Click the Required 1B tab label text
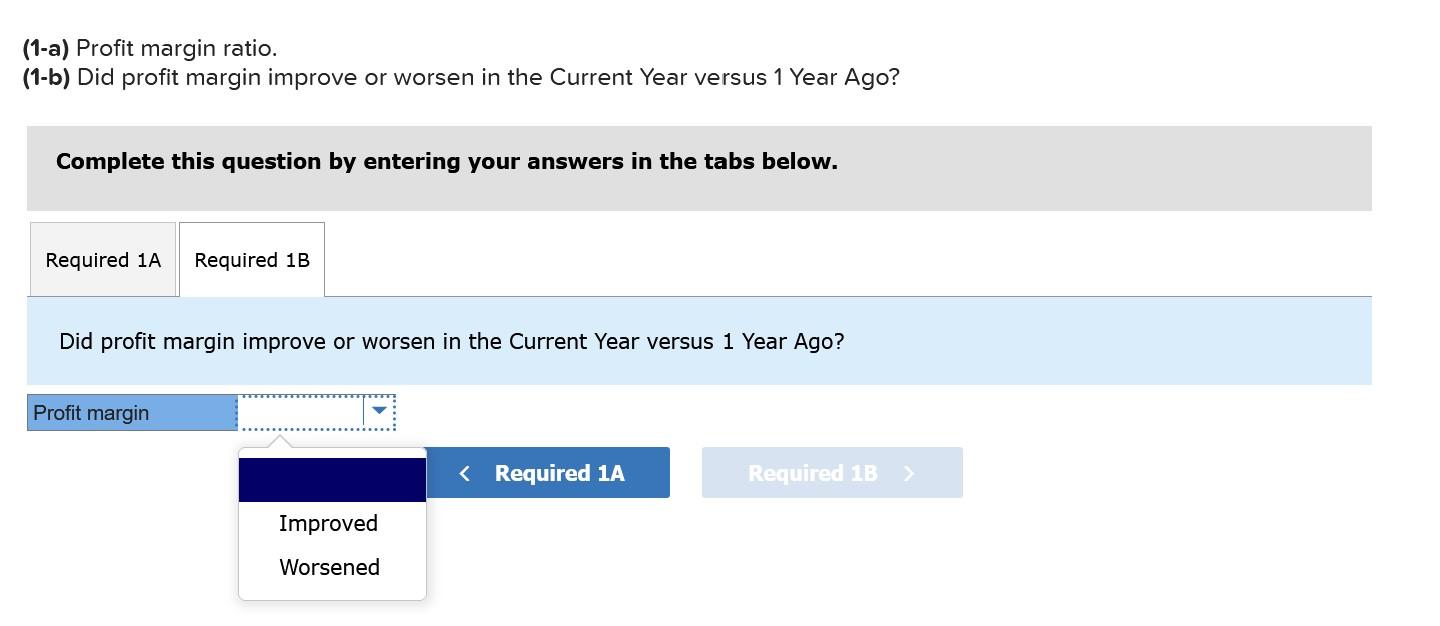 coord(251,259)
